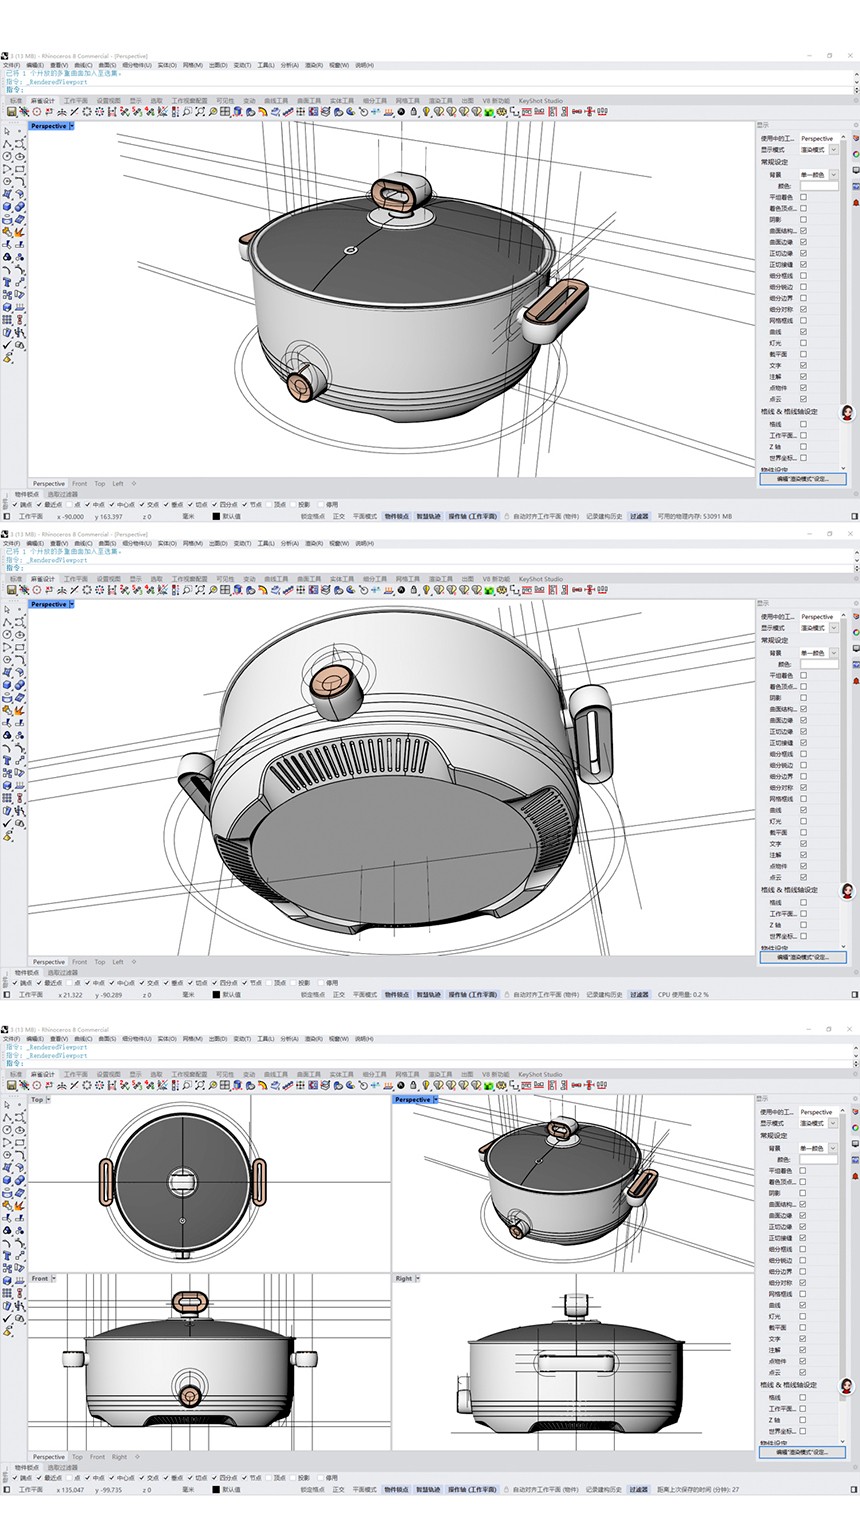Toggle 点云 checkbox in bottom window display panel
Viewport: 860px width, 1529px height.
803,1373
